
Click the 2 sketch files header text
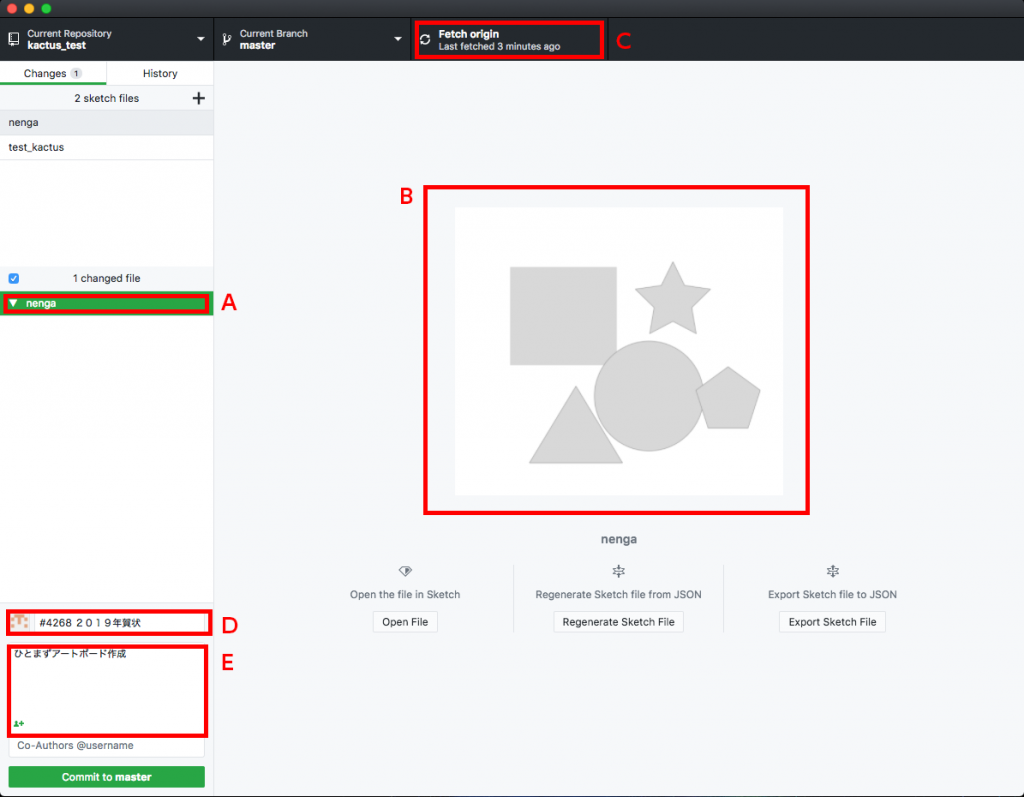(106, 98)
